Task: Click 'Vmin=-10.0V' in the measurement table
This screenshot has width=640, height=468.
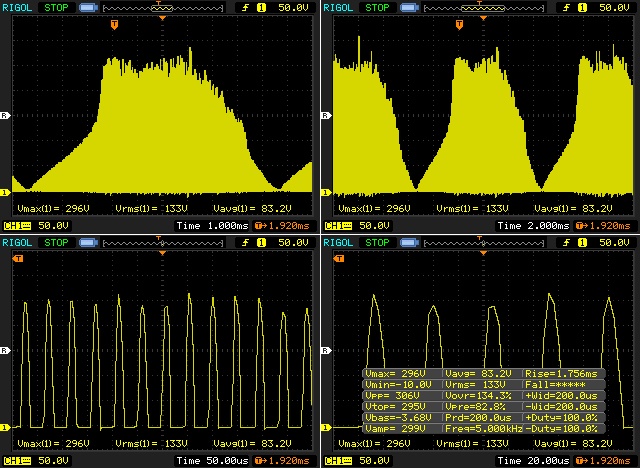Action: click(399, 384)
